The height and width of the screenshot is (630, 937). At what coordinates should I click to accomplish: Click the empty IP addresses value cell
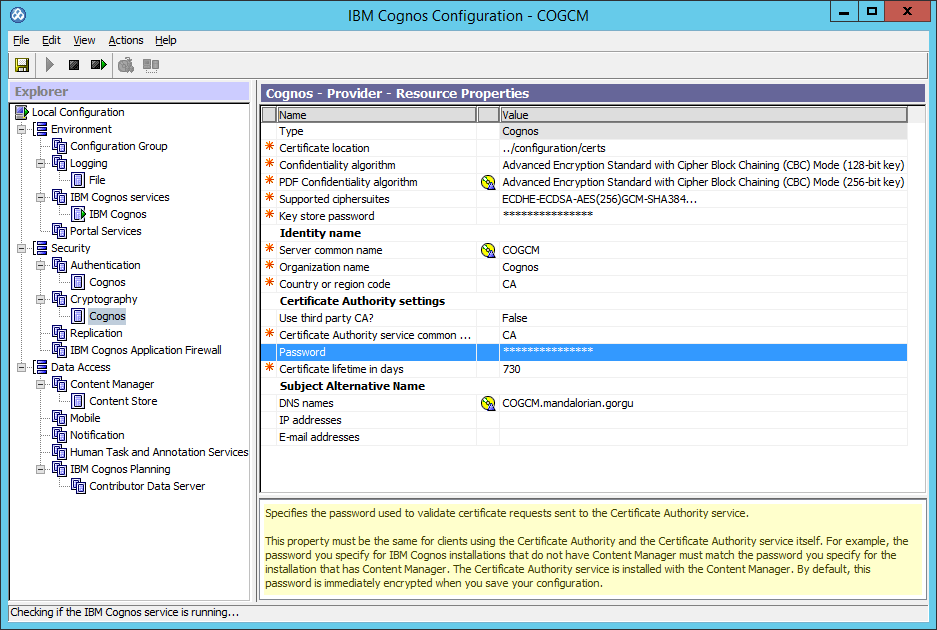pyautogui.click(x=703, y=420)
